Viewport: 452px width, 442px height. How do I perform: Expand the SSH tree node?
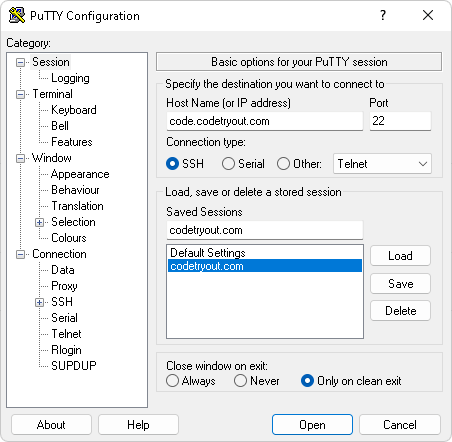pos(39,302)
